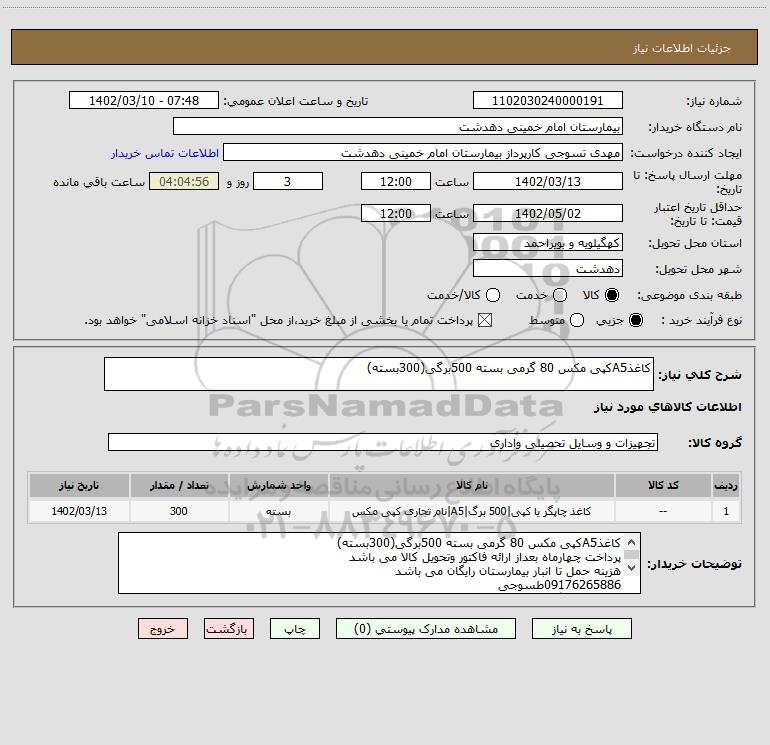The width and height of the screenshot is (770, 745).
Task: Select the متوسط purchase type radio
Action: click(577, 320)
